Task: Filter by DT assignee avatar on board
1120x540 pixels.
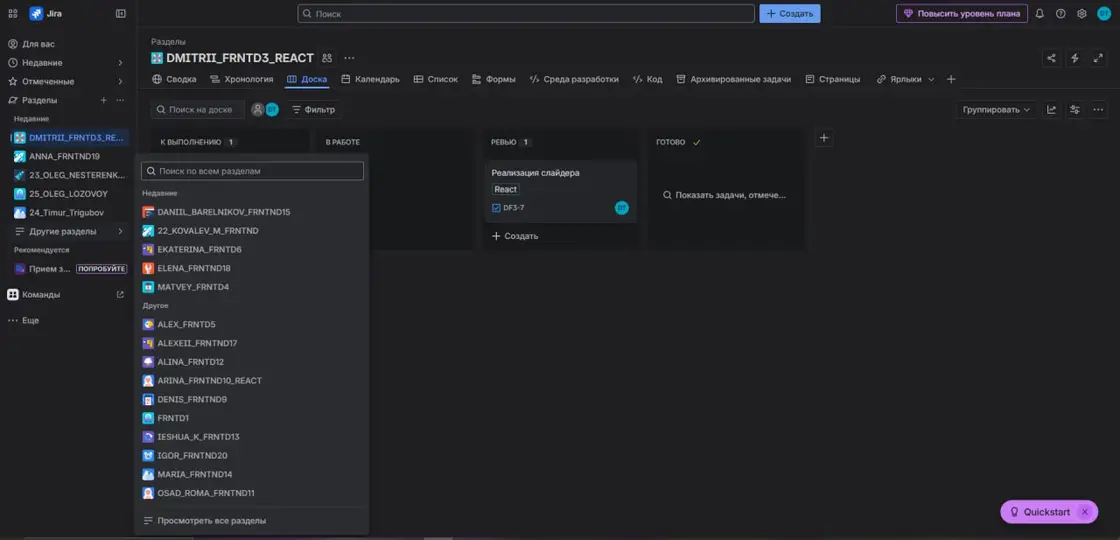Action: tap(271, 110)
